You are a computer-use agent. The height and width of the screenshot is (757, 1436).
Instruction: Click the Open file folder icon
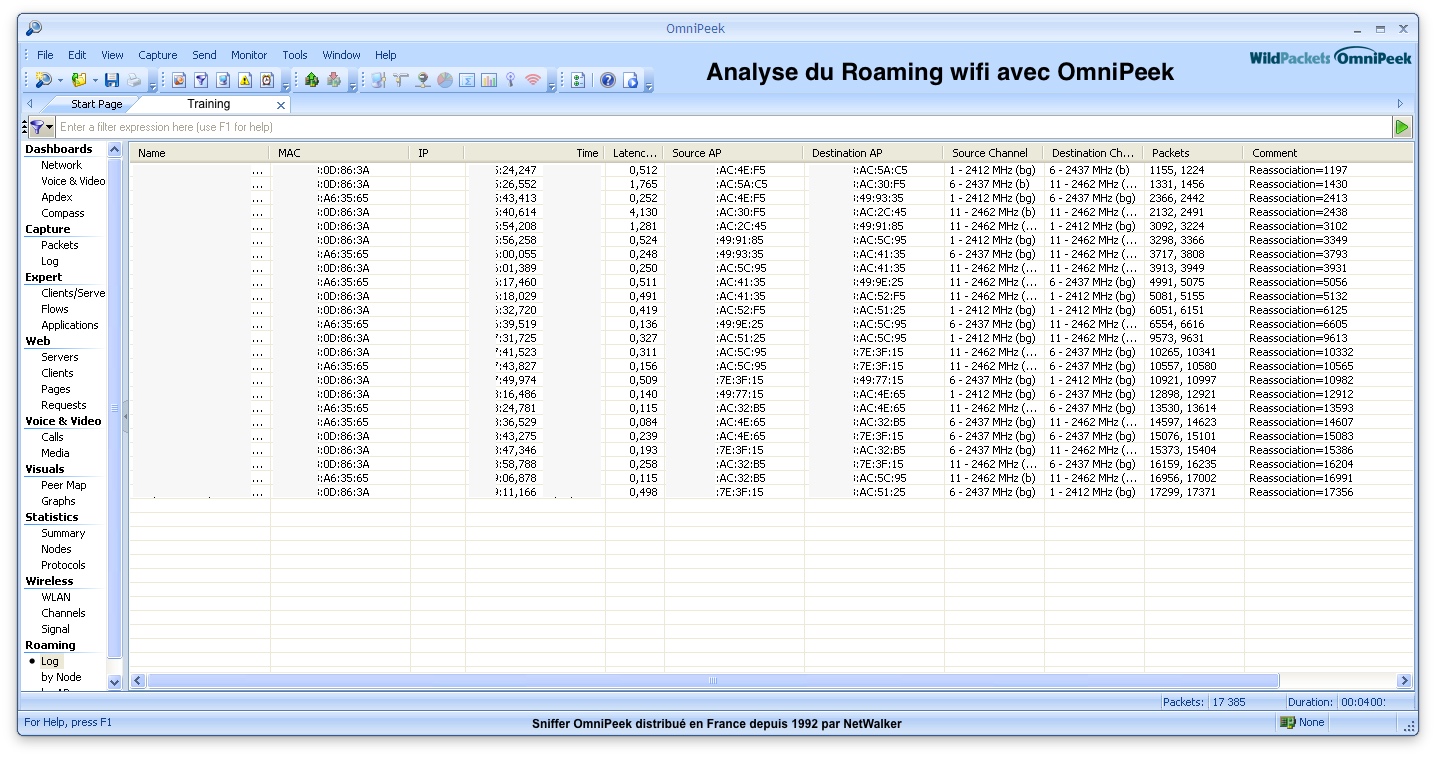pyautogui.click(x=78, y=80)
